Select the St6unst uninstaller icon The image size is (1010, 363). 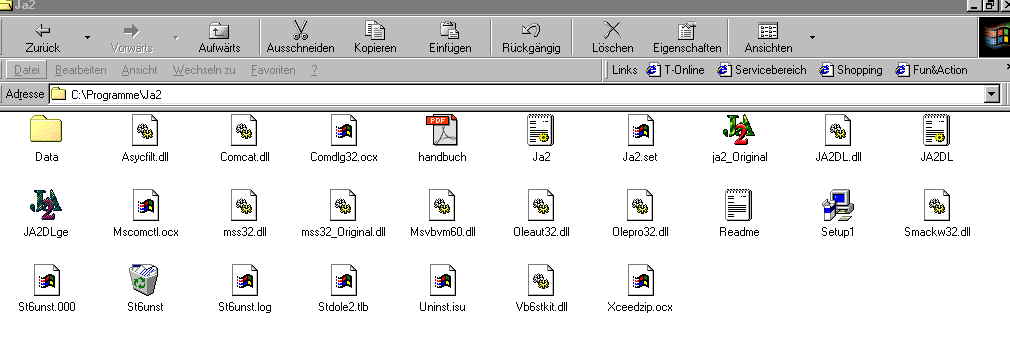145,288
